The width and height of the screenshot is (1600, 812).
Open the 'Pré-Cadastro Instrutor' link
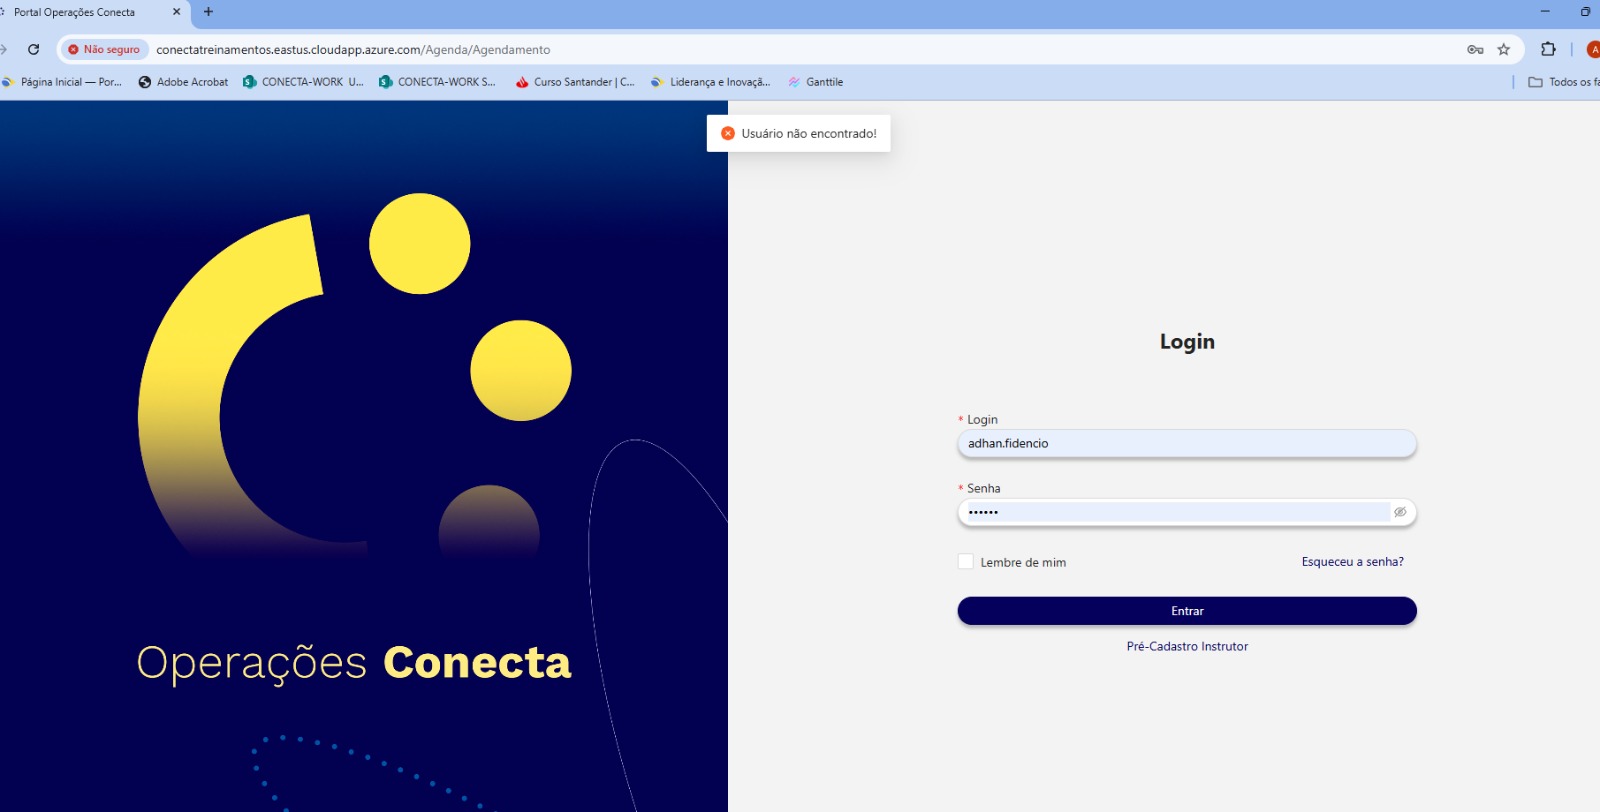click(1187, 647)
